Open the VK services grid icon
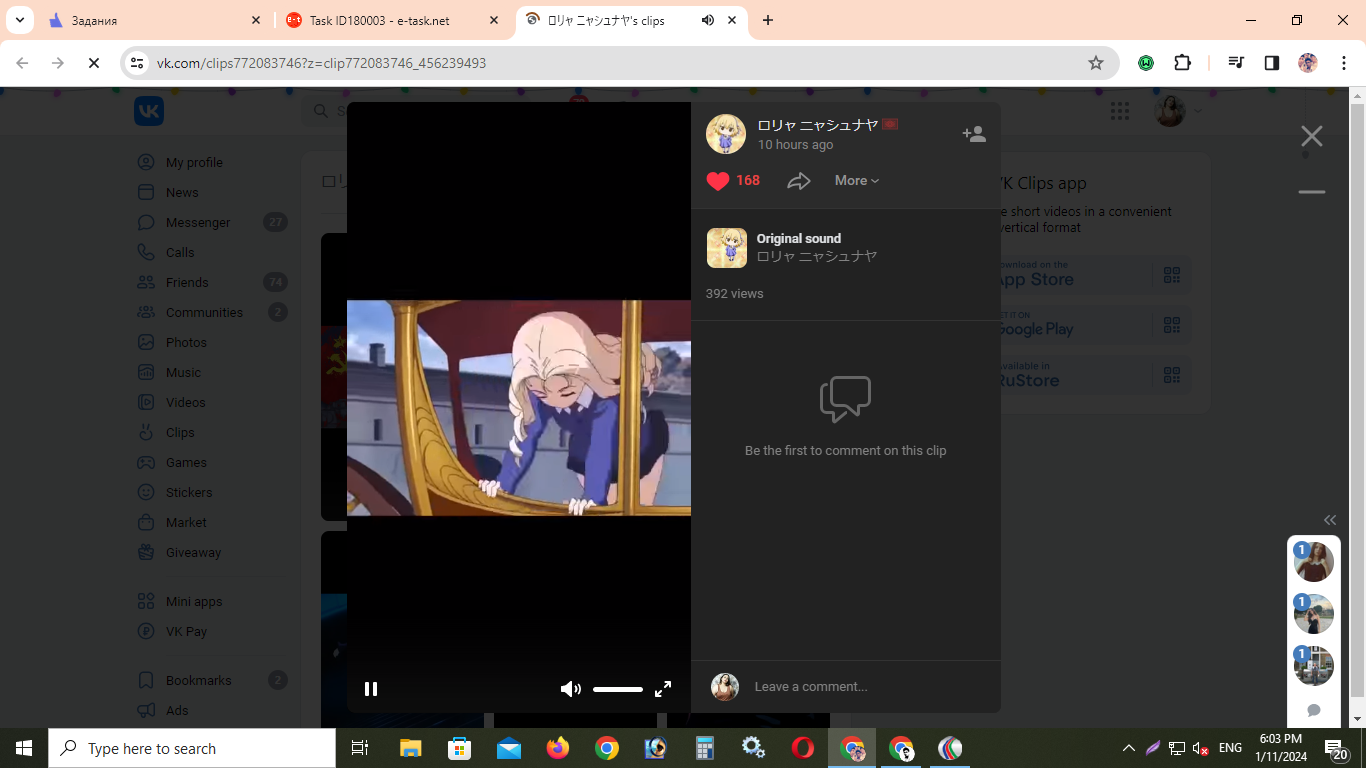 (1120, 111)
